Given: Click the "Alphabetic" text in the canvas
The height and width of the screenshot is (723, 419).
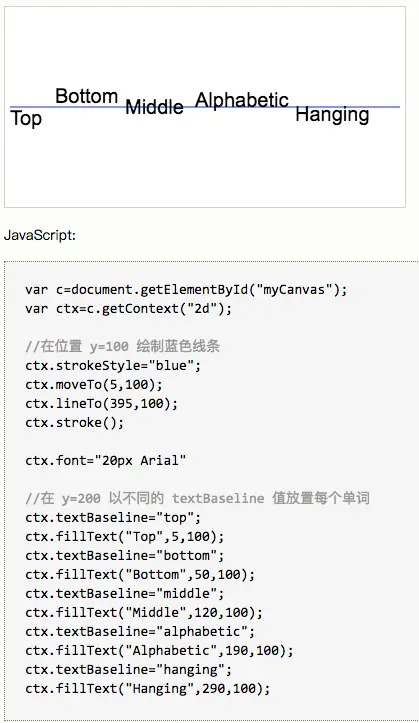Looking at the screenshot, I should click(242, 100).
